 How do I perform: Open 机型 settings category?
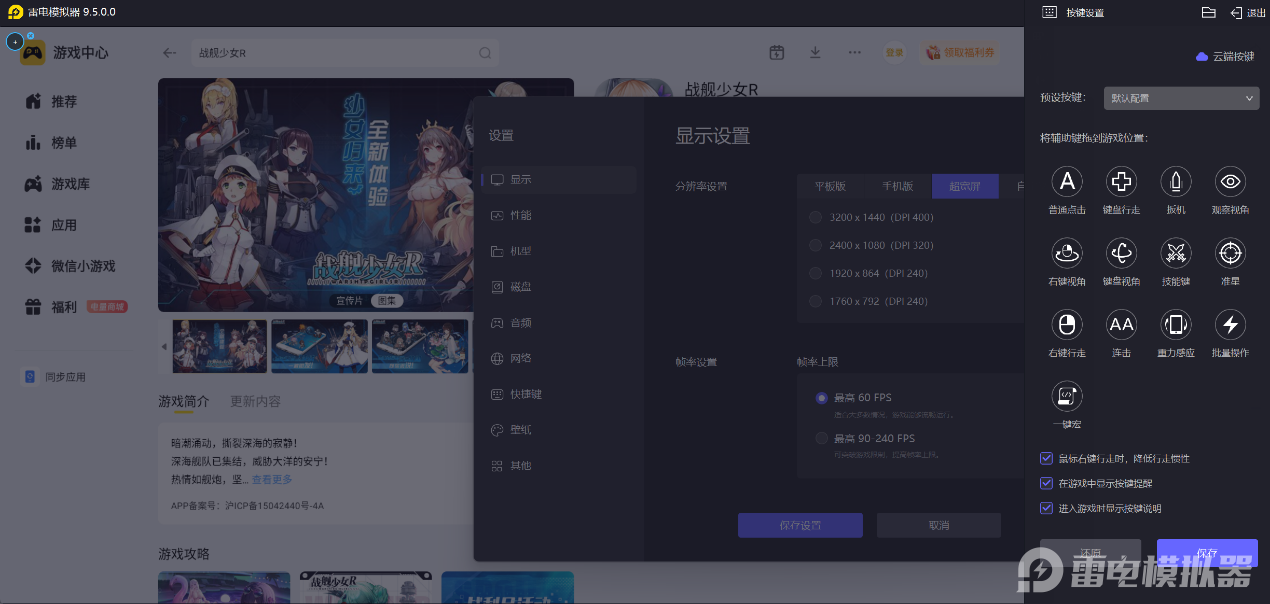(558, 251)
